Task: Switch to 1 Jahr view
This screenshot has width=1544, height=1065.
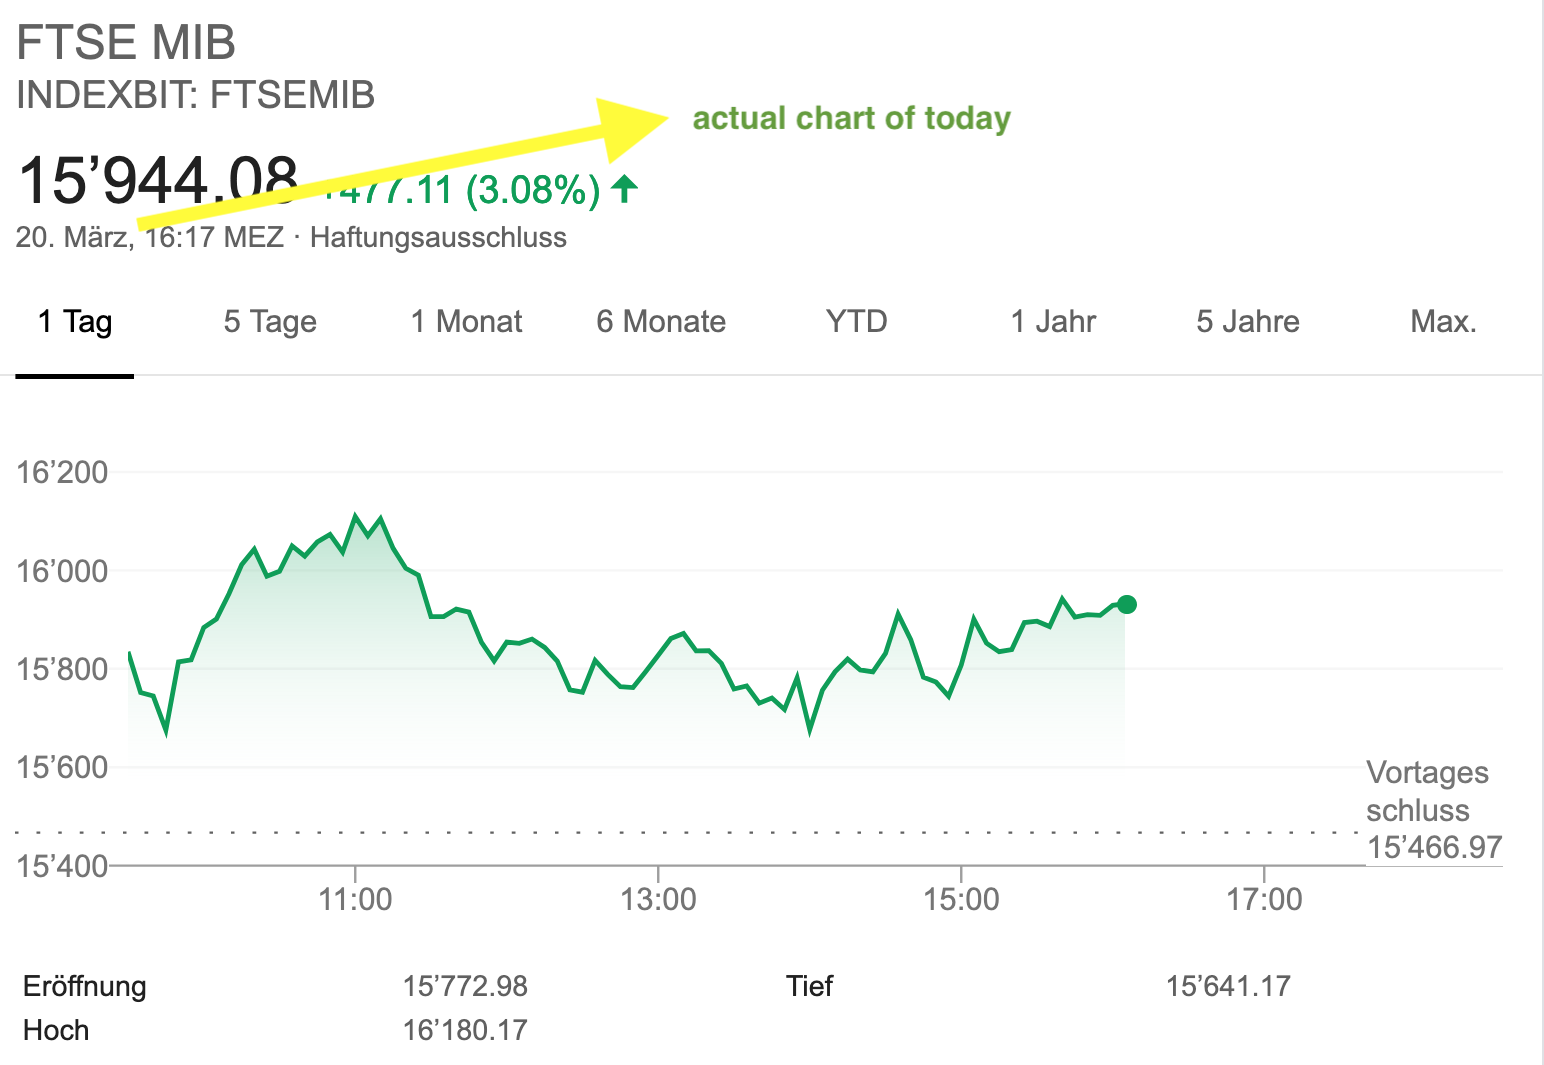Action: click(1053, 322)
